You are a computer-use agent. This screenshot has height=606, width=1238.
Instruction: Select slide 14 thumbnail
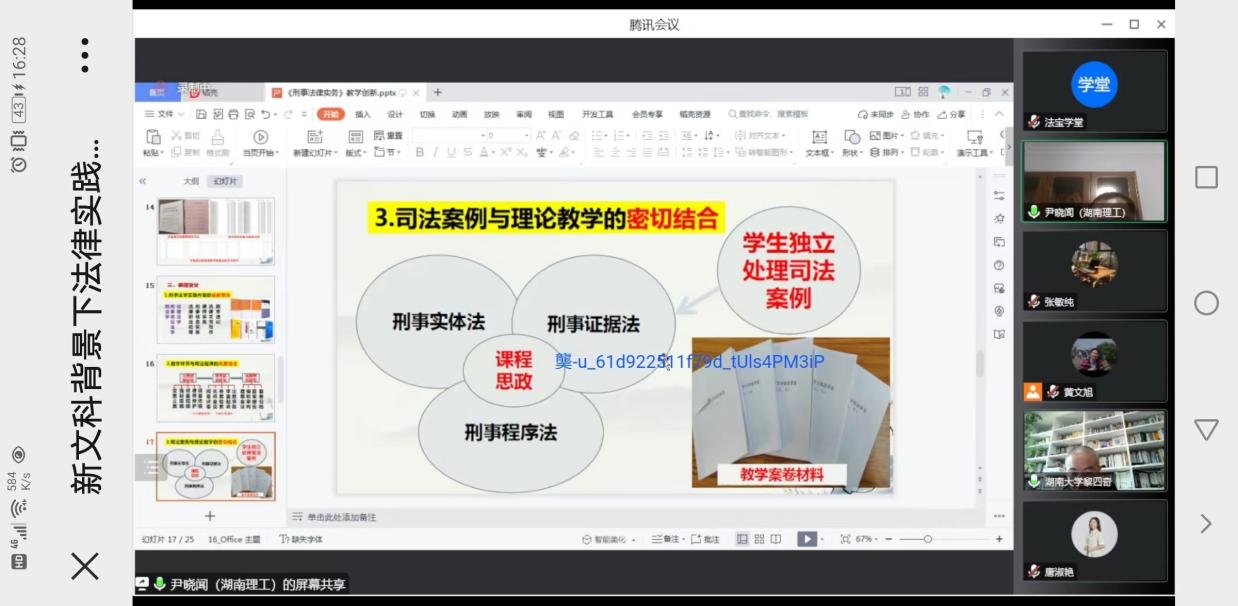click(x=215, y=232)
